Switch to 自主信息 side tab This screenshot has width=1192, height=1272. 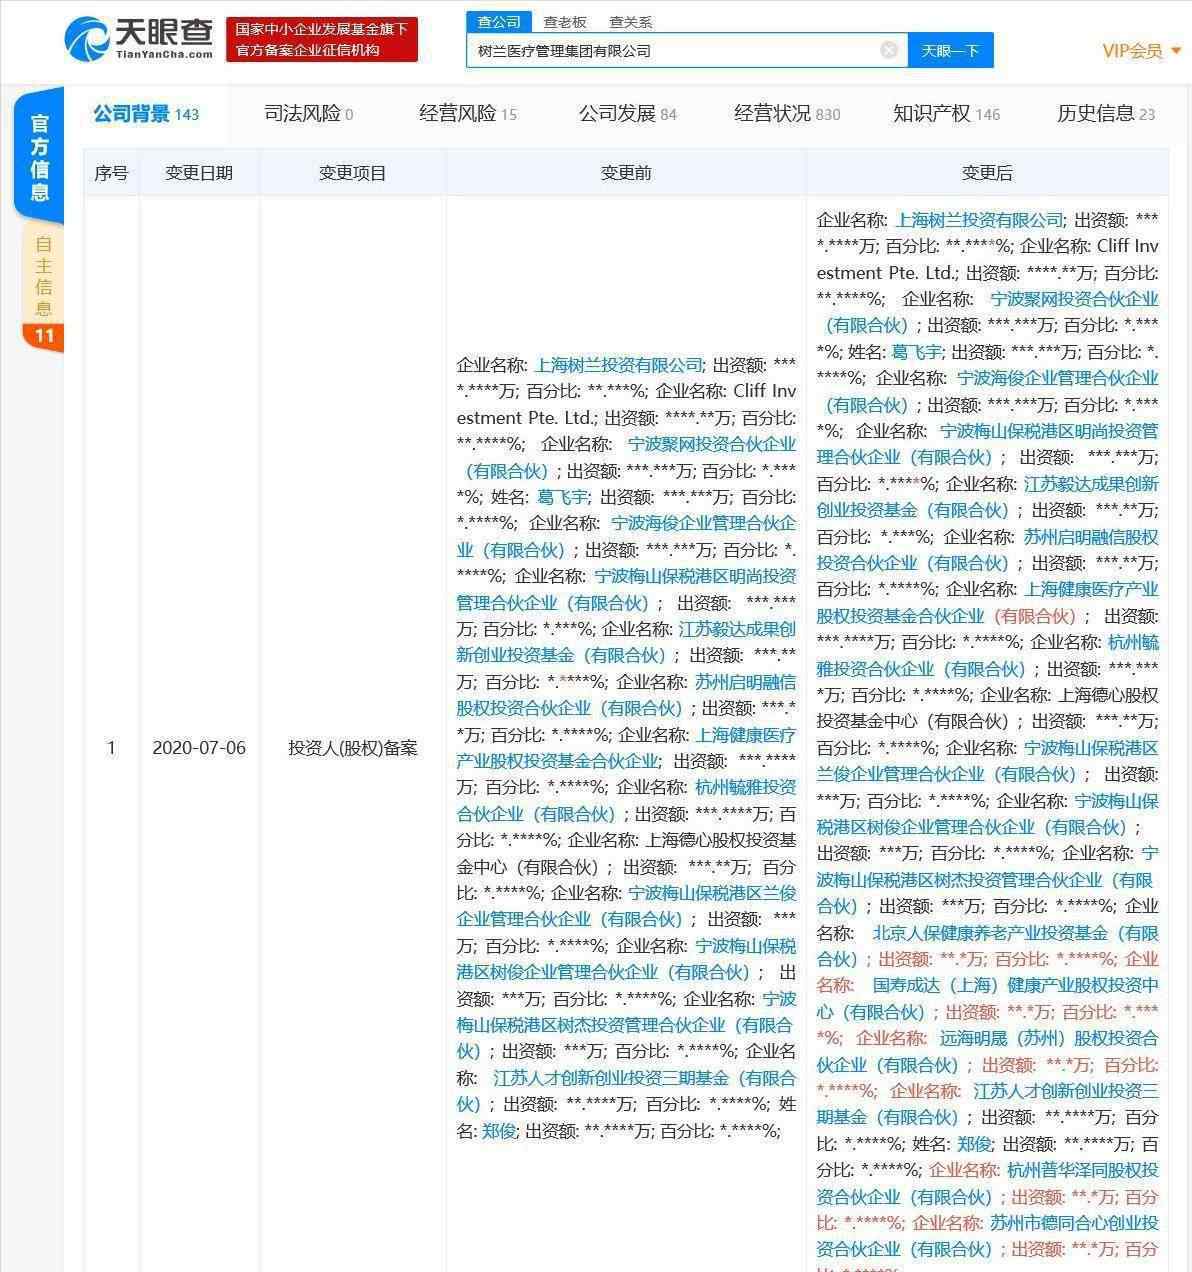(x=43, y=287)
